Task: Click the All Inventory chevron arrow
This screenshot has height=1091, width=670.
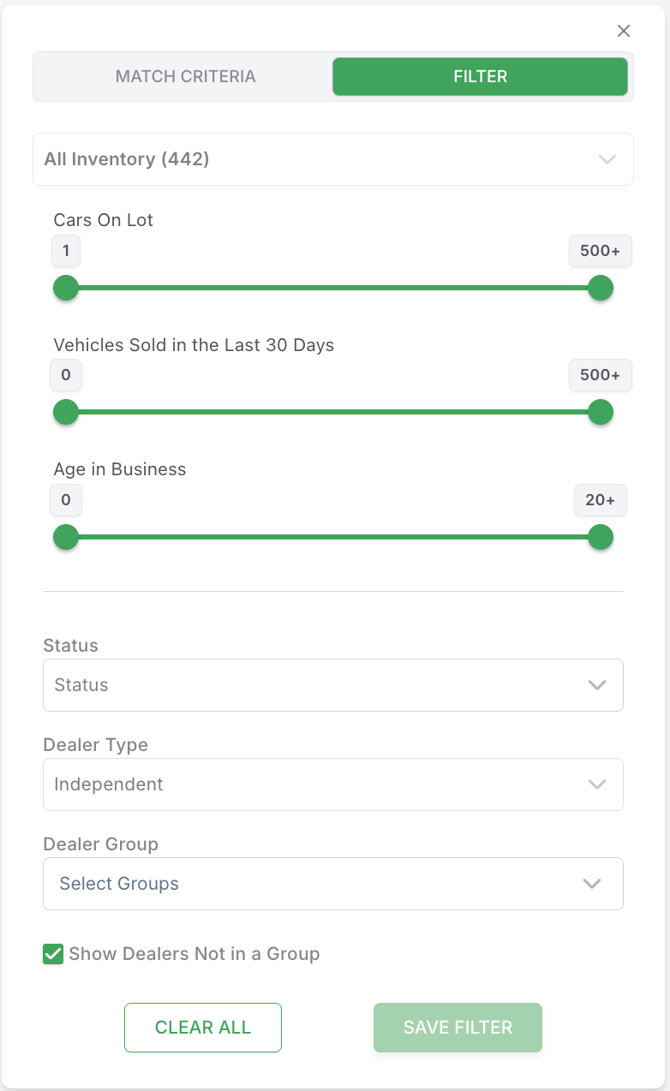Action: (607, 159)
